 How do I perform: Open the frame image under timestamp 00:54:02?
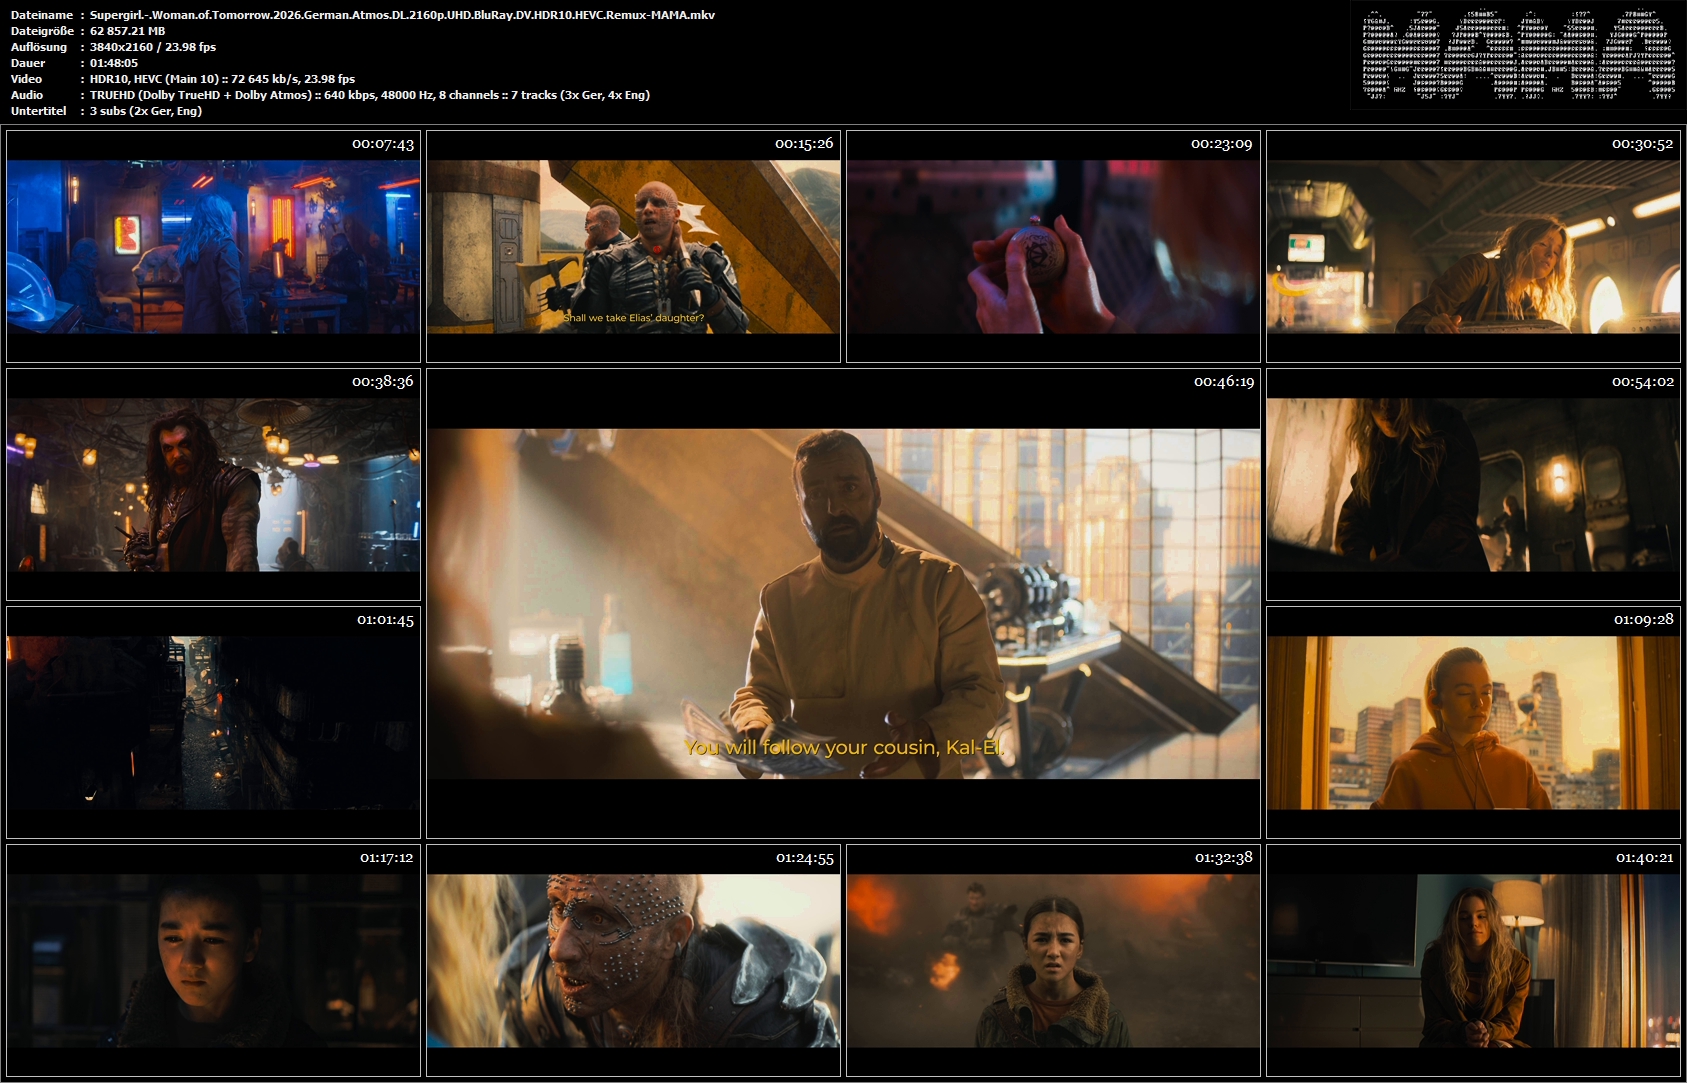(x=1473, y=484)
